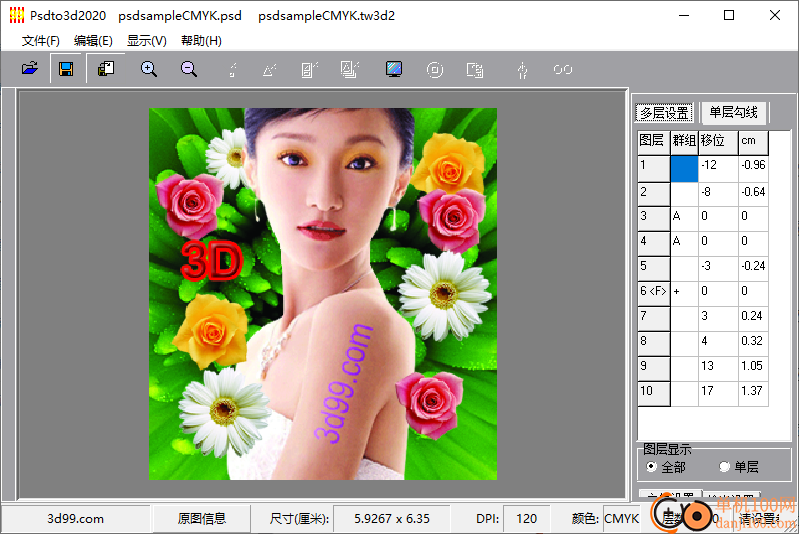Click the glasses icon in toolbar
The height and width of the screenshot is (534, 799).
pyautogui.click(x=563, y=69)
